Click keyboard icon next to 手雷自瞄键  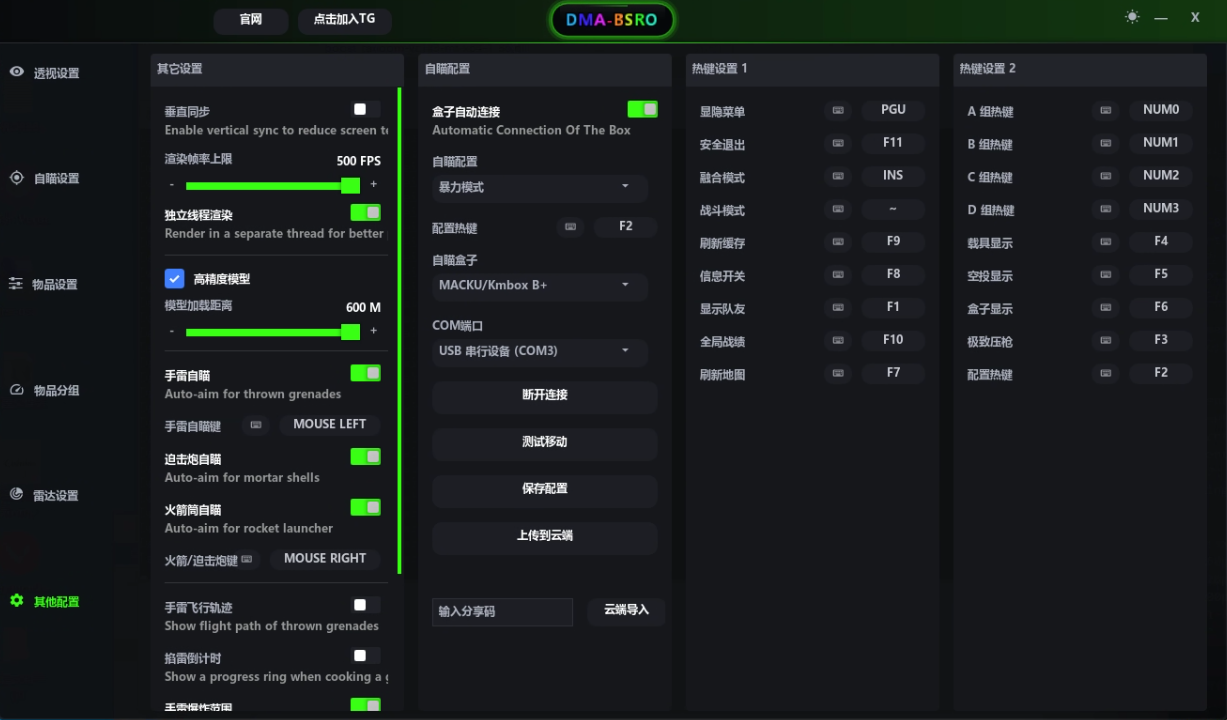click(x=256, y=425)
